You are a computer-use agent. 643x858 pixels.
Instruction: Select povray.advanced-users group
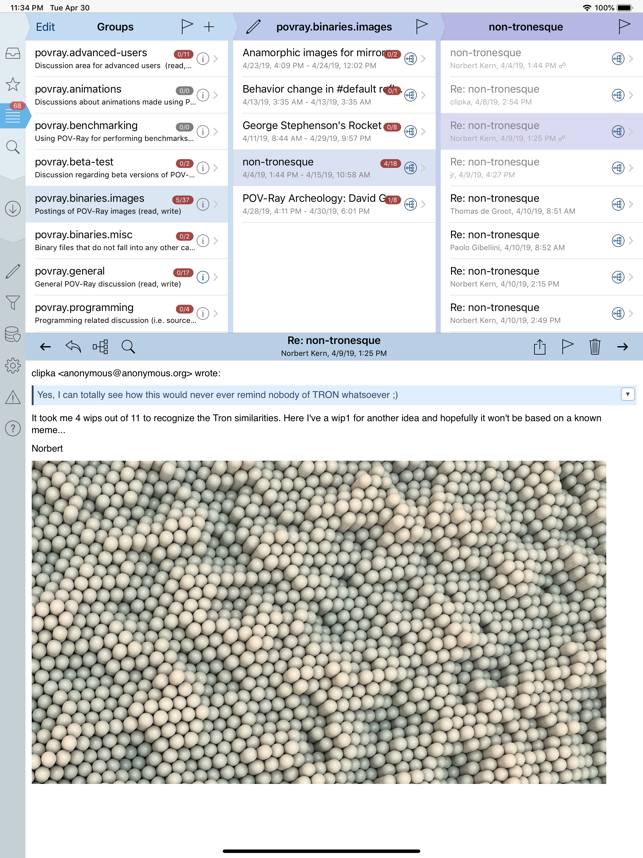pos(127,59)
